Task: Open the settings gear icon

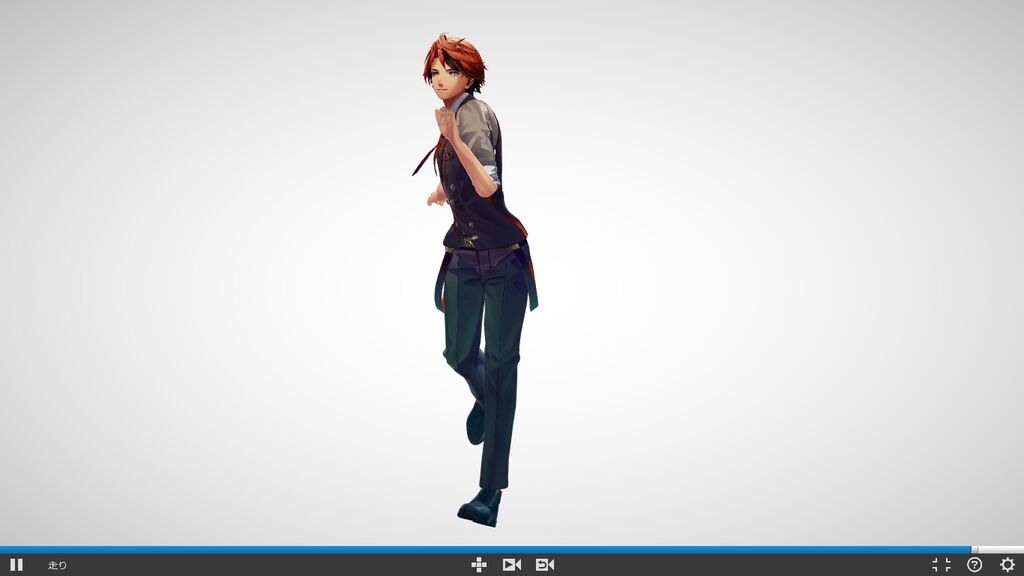Action: (1008, 565)
